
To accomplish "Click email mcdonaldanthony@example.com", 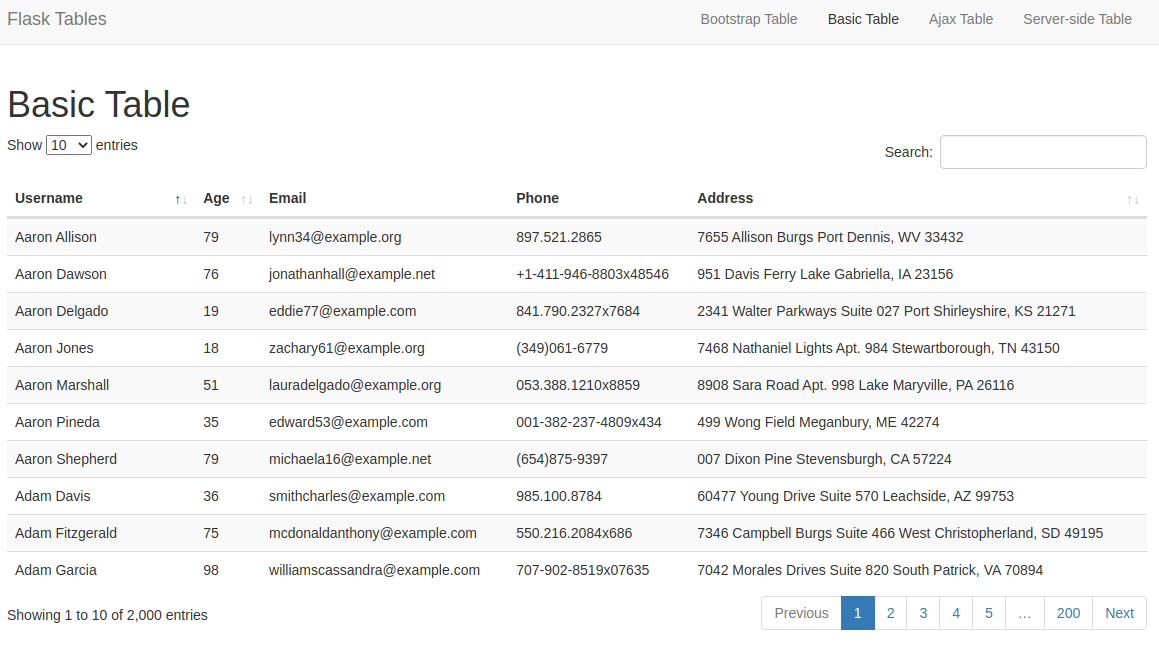I will point(373,533).
